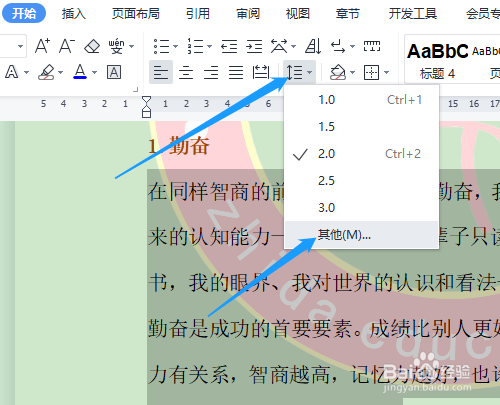Select the 标题 4 heading style
500x405 pixels.
click(x=437, y=60)
